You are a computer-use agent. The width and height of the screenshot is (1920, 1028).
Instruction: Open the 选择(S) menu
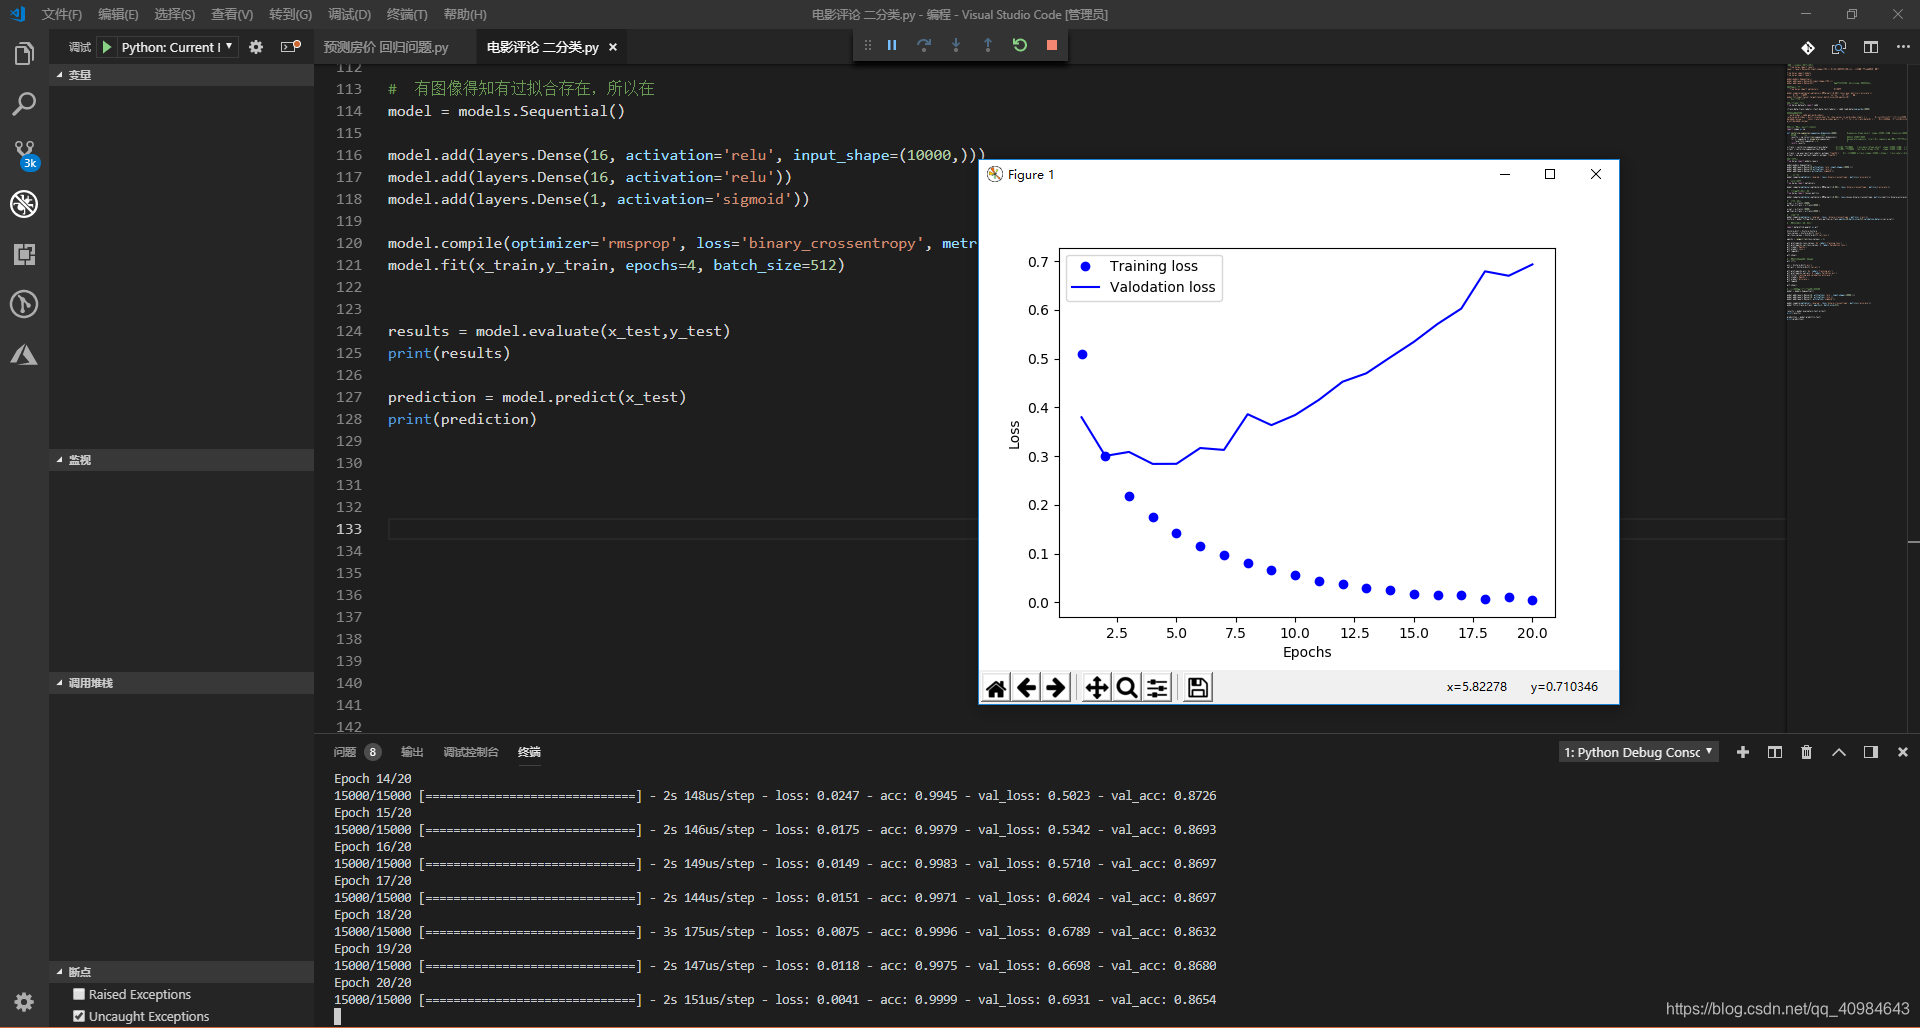pos(175,14)
